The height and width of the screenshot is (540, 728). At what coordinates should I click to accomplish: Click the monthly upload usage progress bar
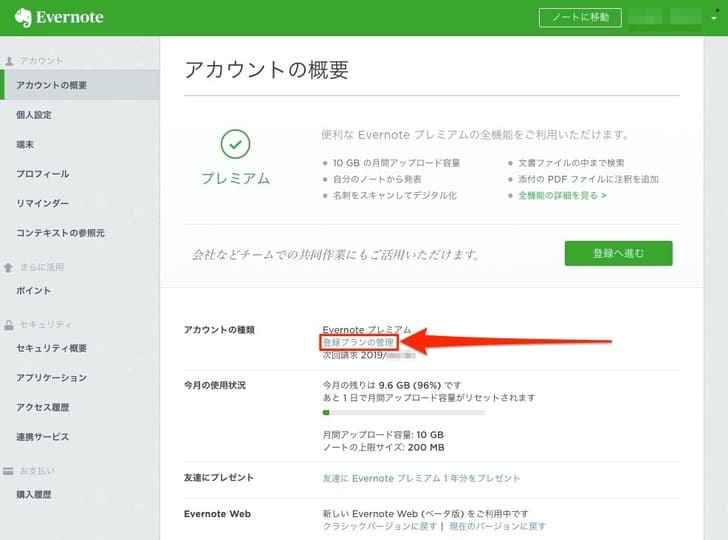(x=403, y=412)
